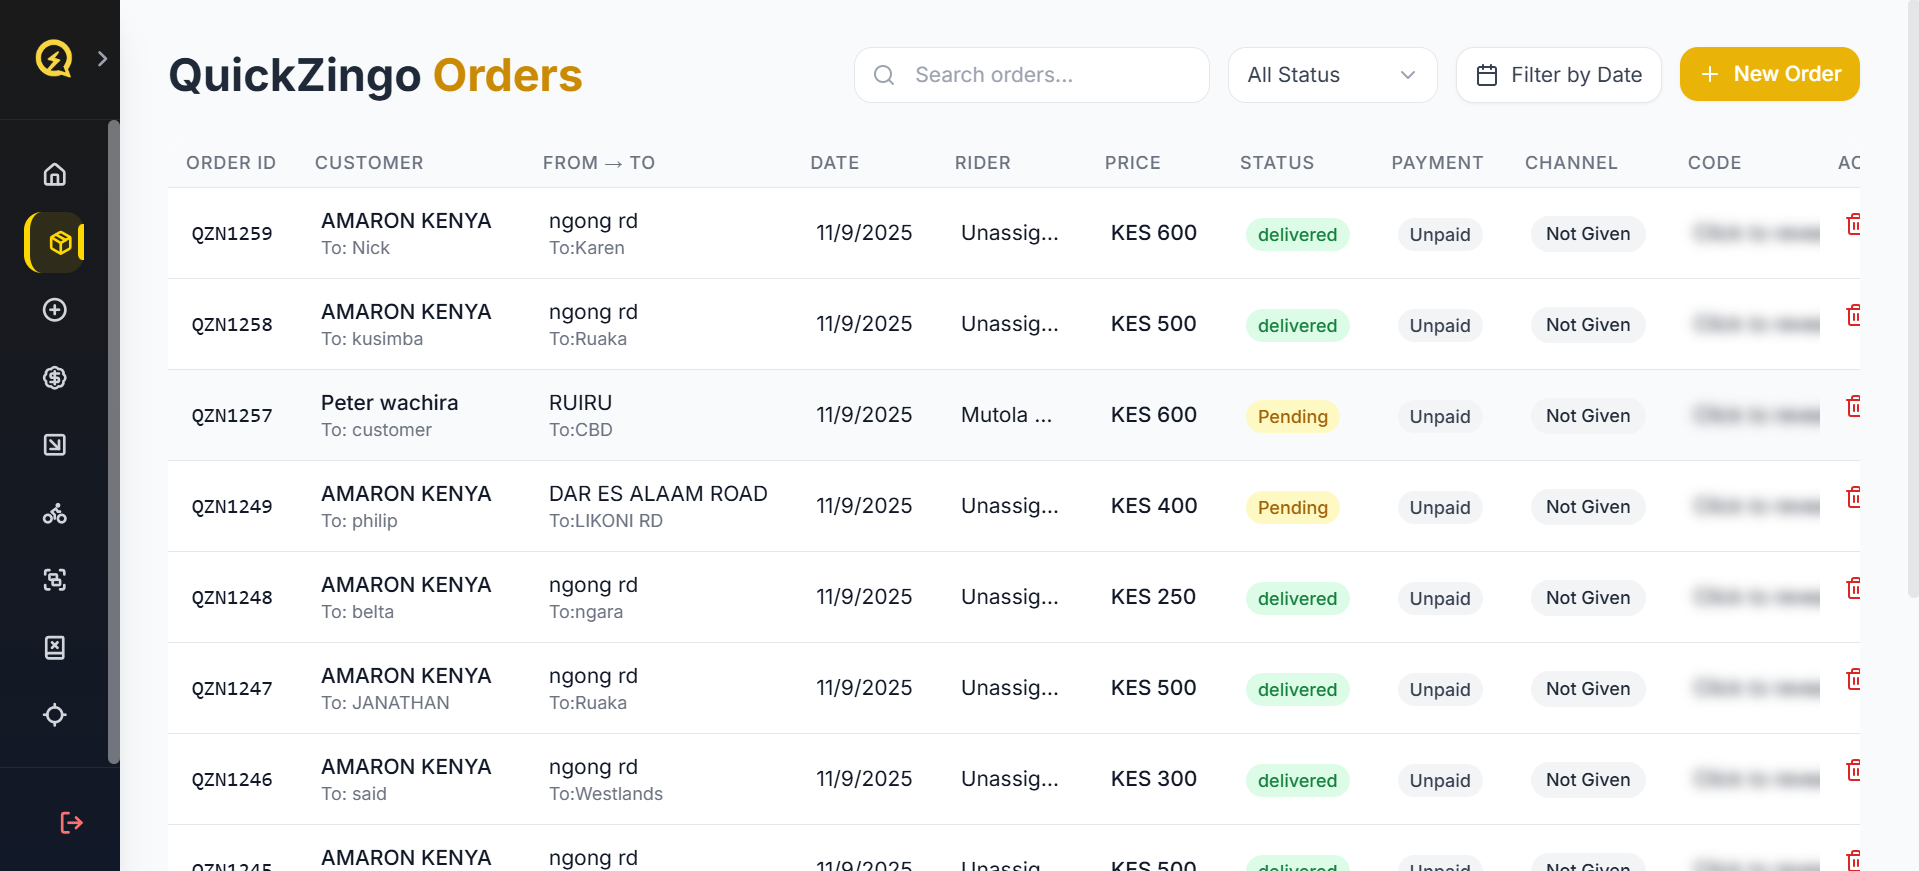
Task: Click price KES 300
Action: pos(1154,779)
